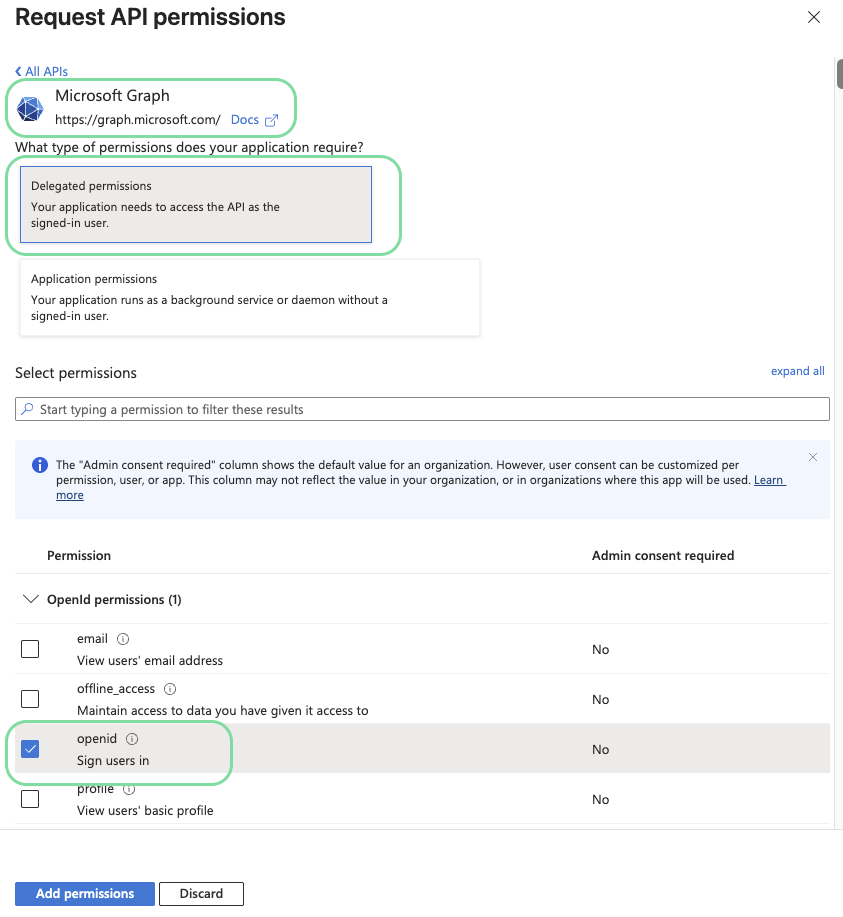
Task: Uncheck the openid permission checkbox
Action: click(30, 749)
